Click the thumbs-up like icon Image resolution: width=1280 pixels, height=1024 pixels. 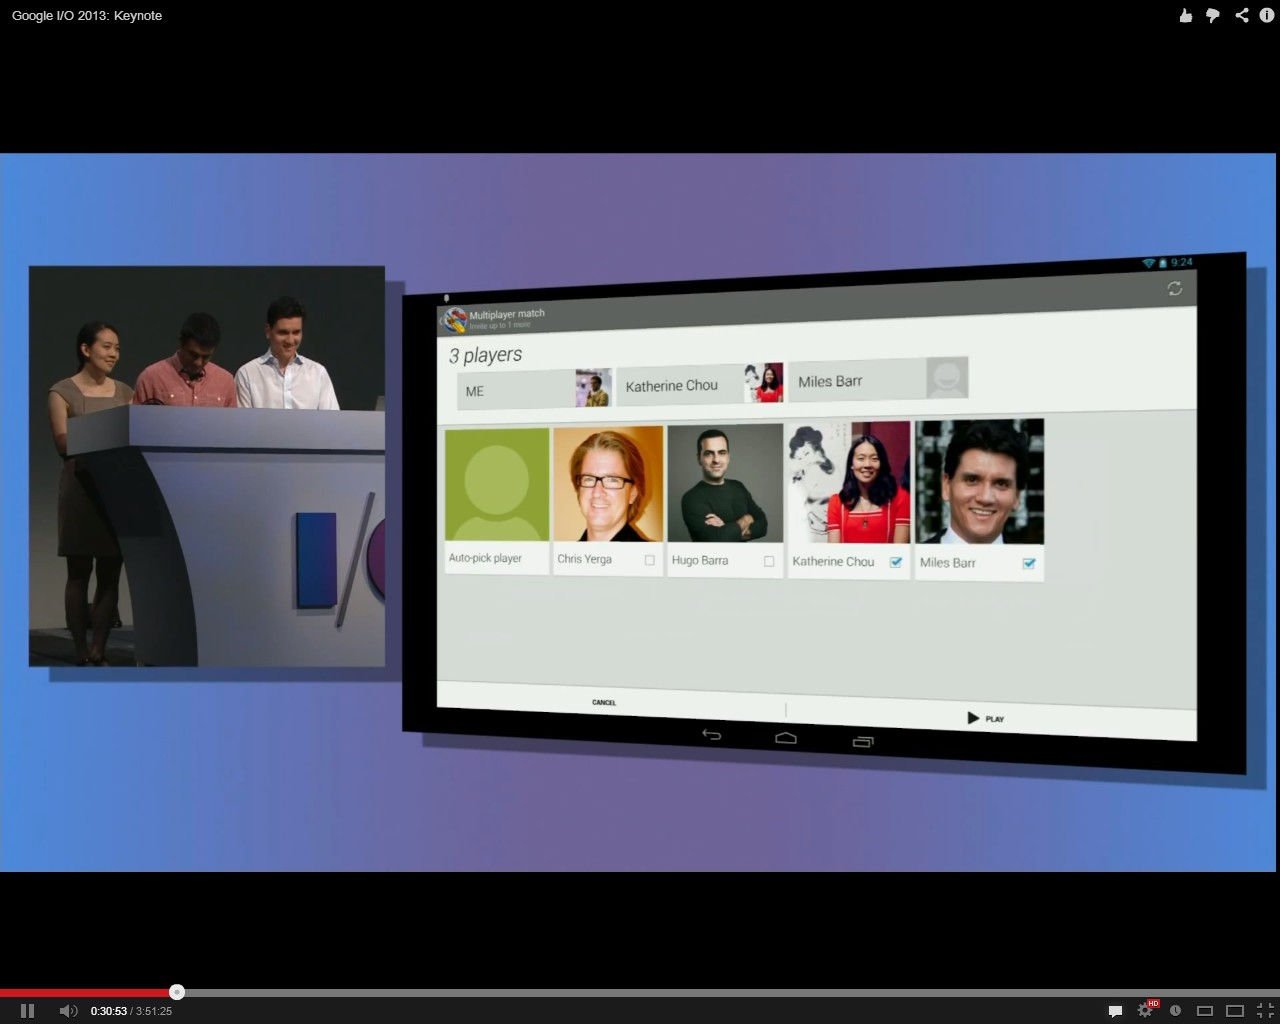1185,15
